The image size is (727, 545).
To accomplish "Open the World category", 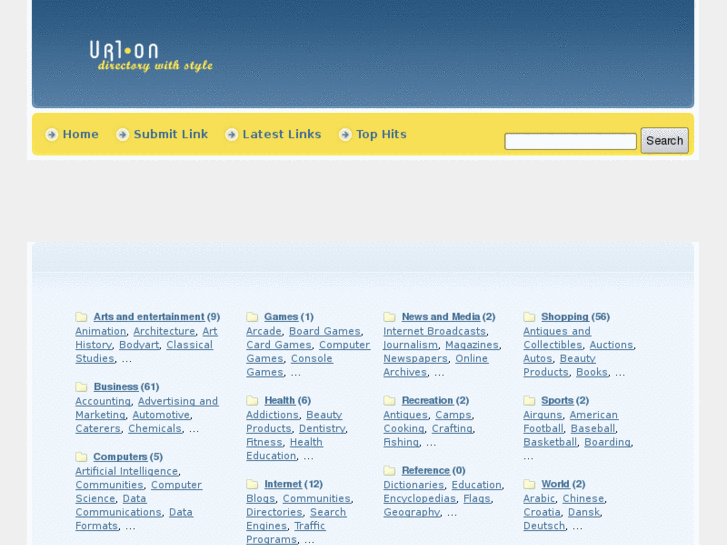I will tap(555, 484).
